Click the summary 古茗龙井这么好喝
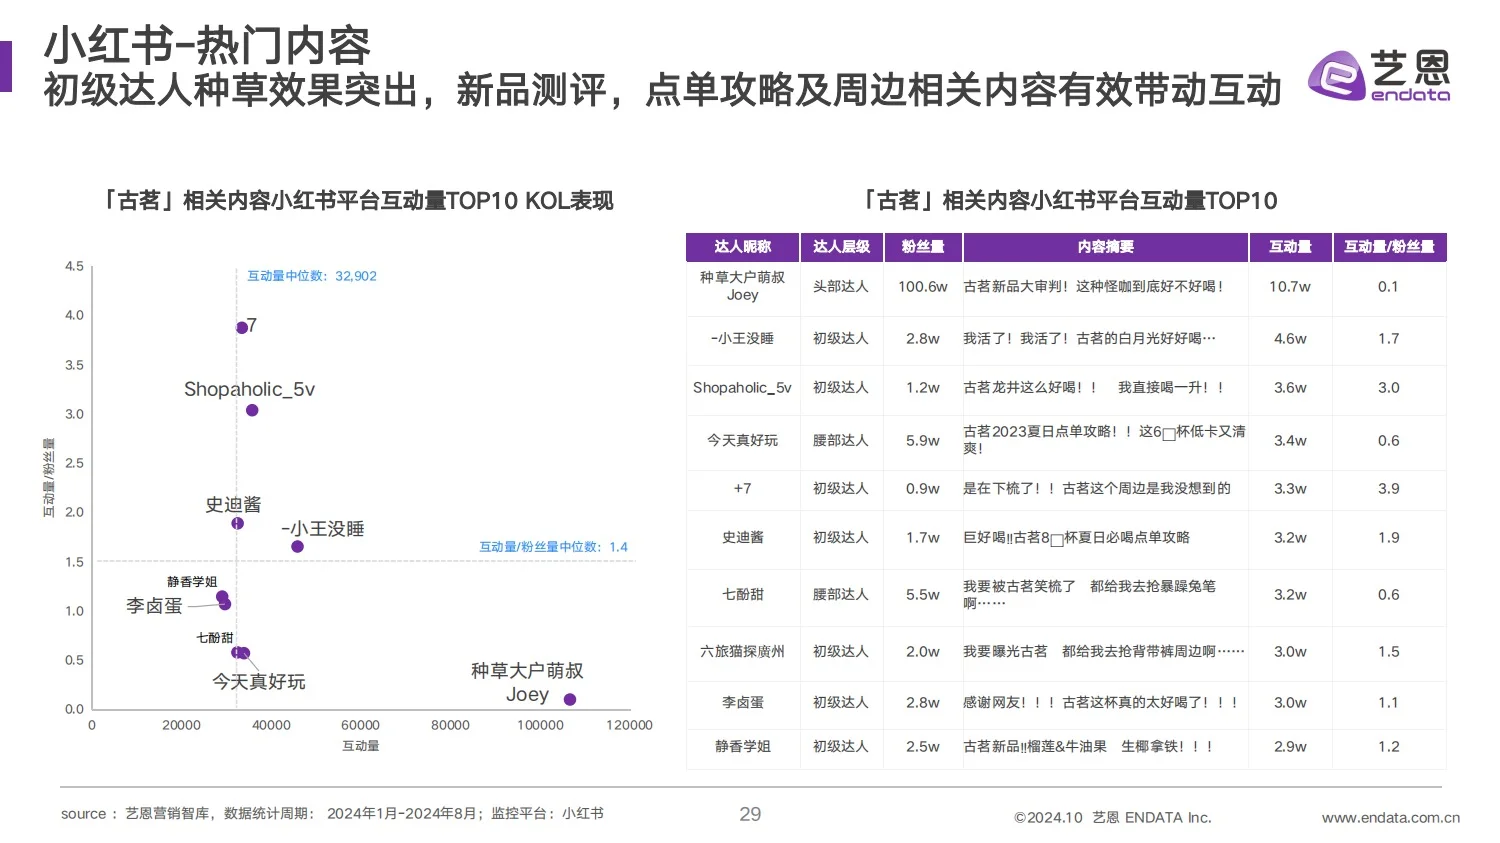Image resolution: width=1500 pixels, height=843 pixels. [x=1093, y=387]
